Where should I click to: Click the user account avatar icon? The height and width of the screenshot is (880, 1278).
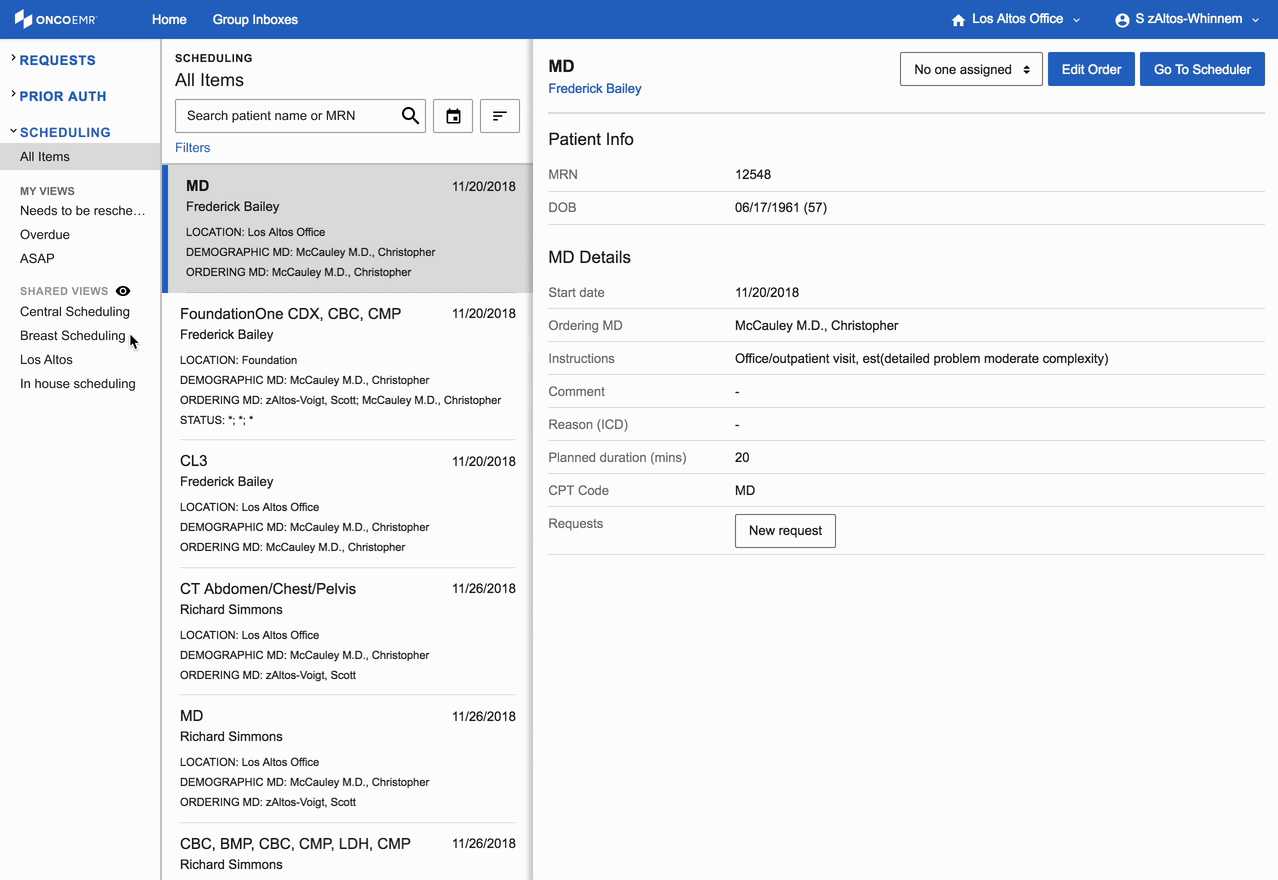pos(1122,20)
